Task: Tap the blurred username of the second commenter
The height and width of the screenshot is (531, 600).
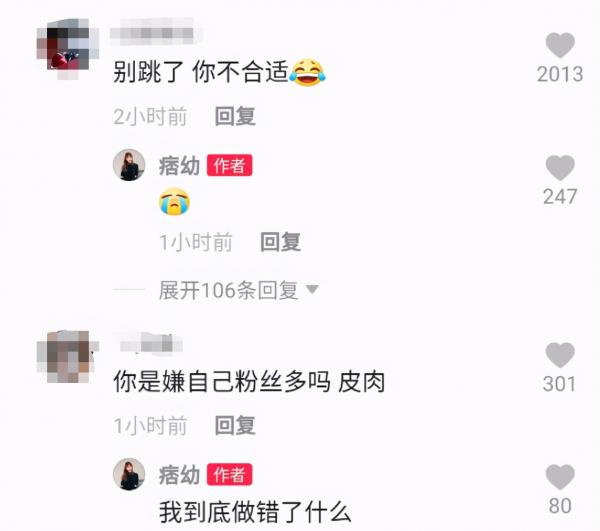Action: pyautogui.click(x=151, y=344)
